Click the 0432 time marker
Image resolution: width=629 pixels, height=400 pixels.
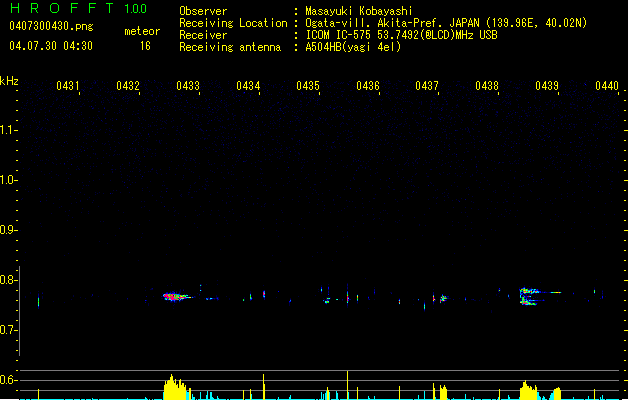click(x=128, y=85)
